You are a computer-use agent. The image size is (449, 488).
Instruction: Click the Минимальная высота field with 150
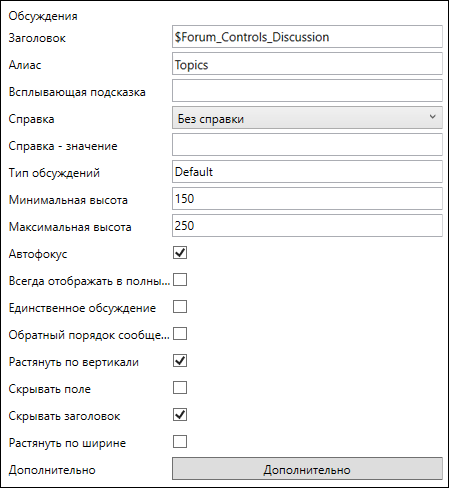[307, 199]
